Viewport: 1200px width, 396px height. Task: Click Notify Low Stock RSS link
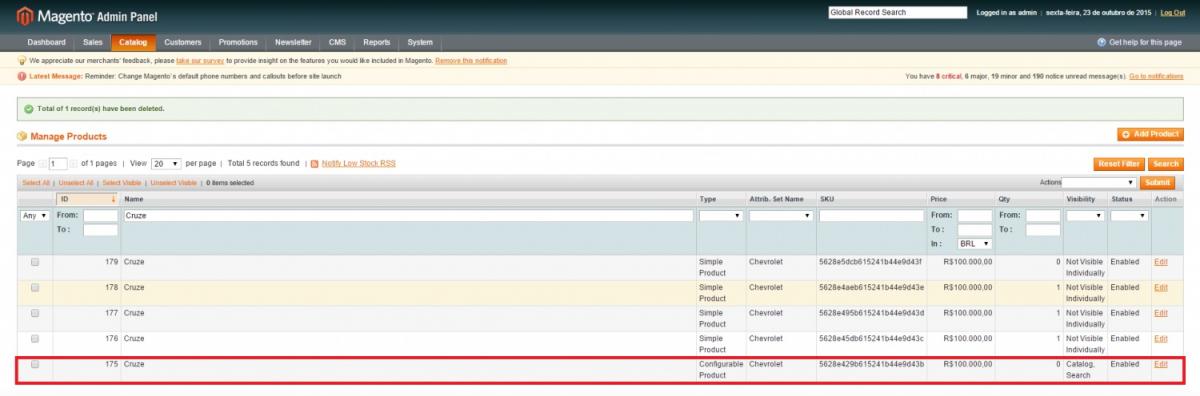pyautogui.click(x=358, y=163)
